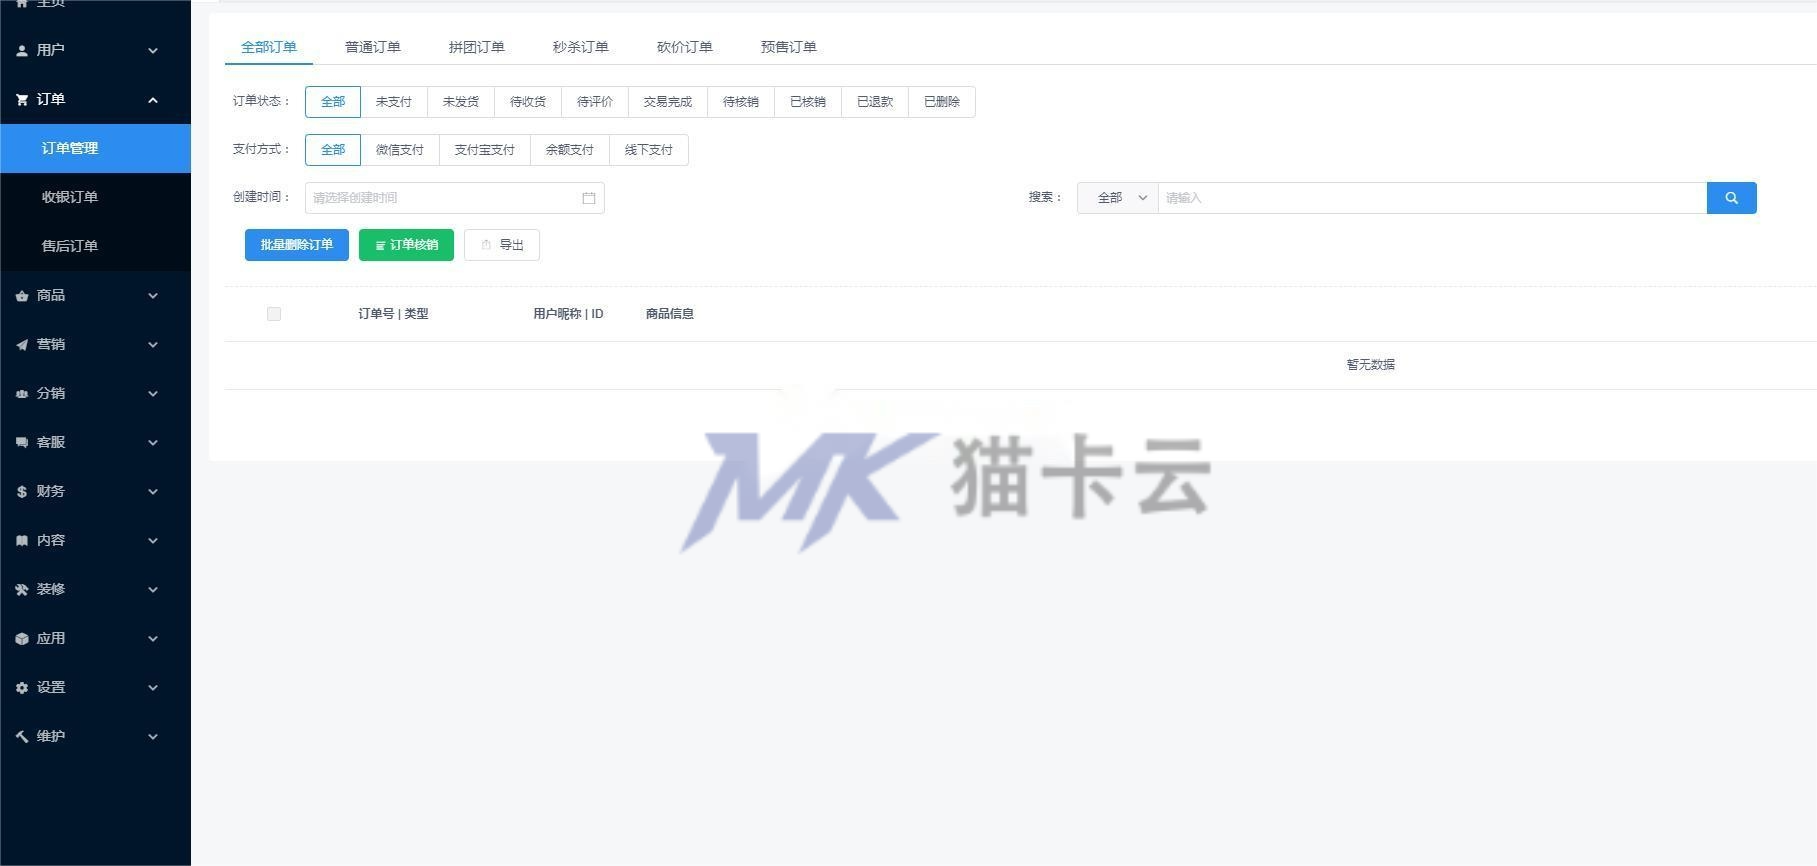Select 未支付 order status filter
Screen dimensions: 1817x866
[x=394, y=102]
